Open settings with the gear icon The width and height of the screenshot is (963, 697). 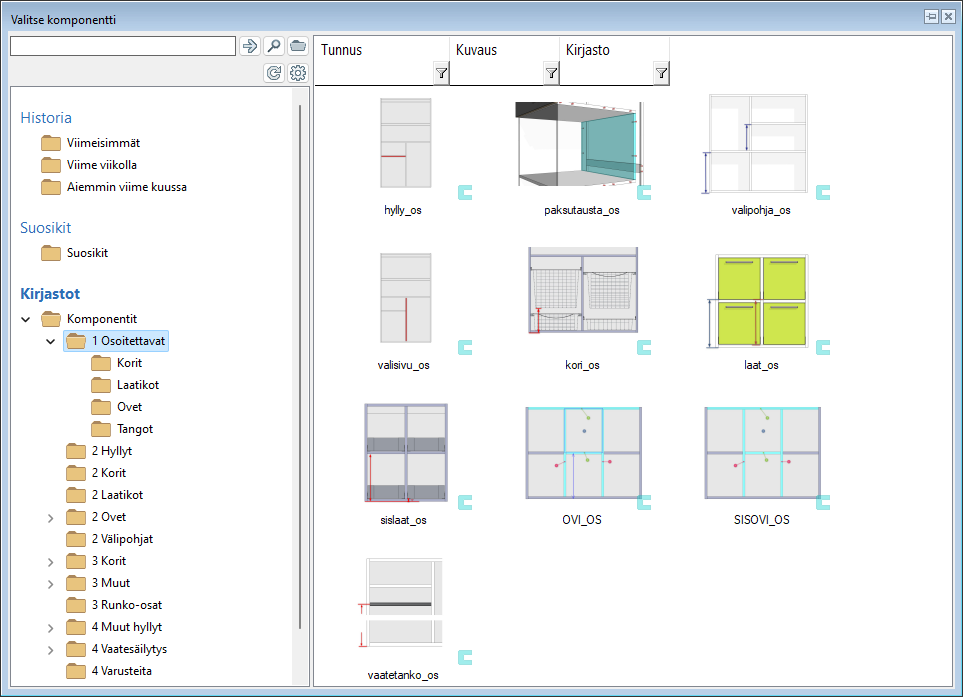click(x=298, y=73)
